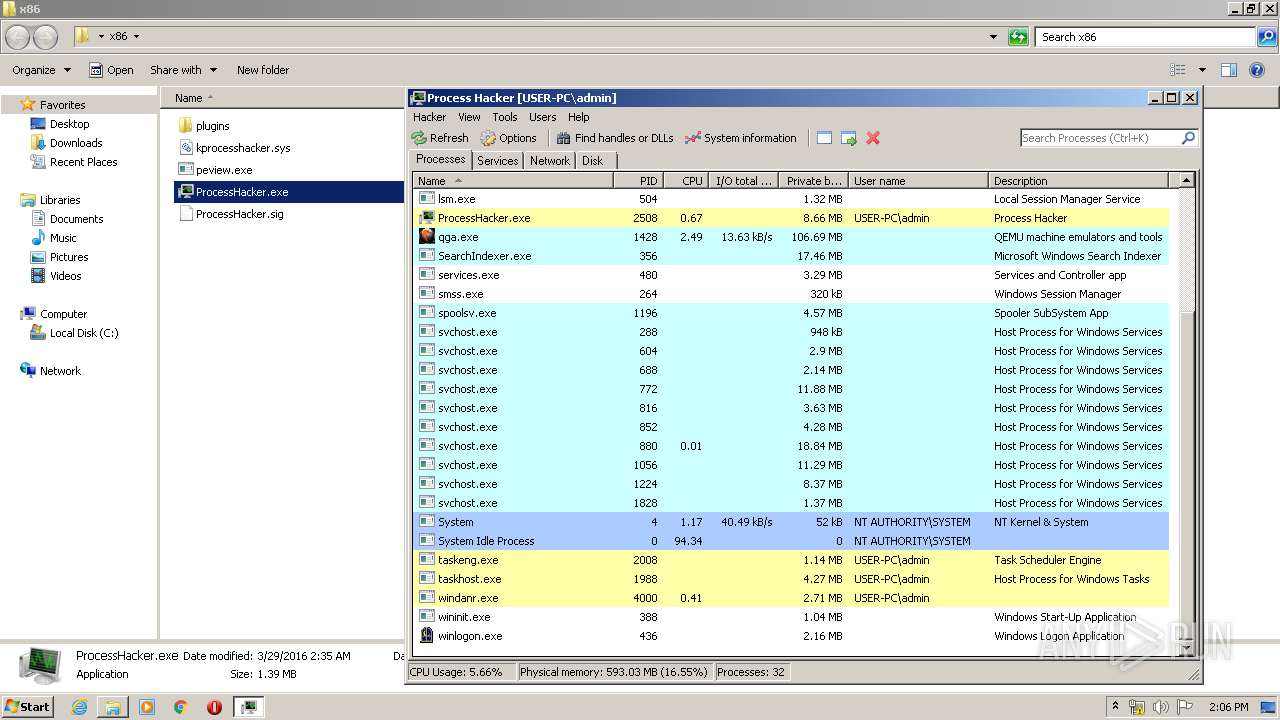
Task: Select the winlogon.exe process icon
Action: pos(427,636)
